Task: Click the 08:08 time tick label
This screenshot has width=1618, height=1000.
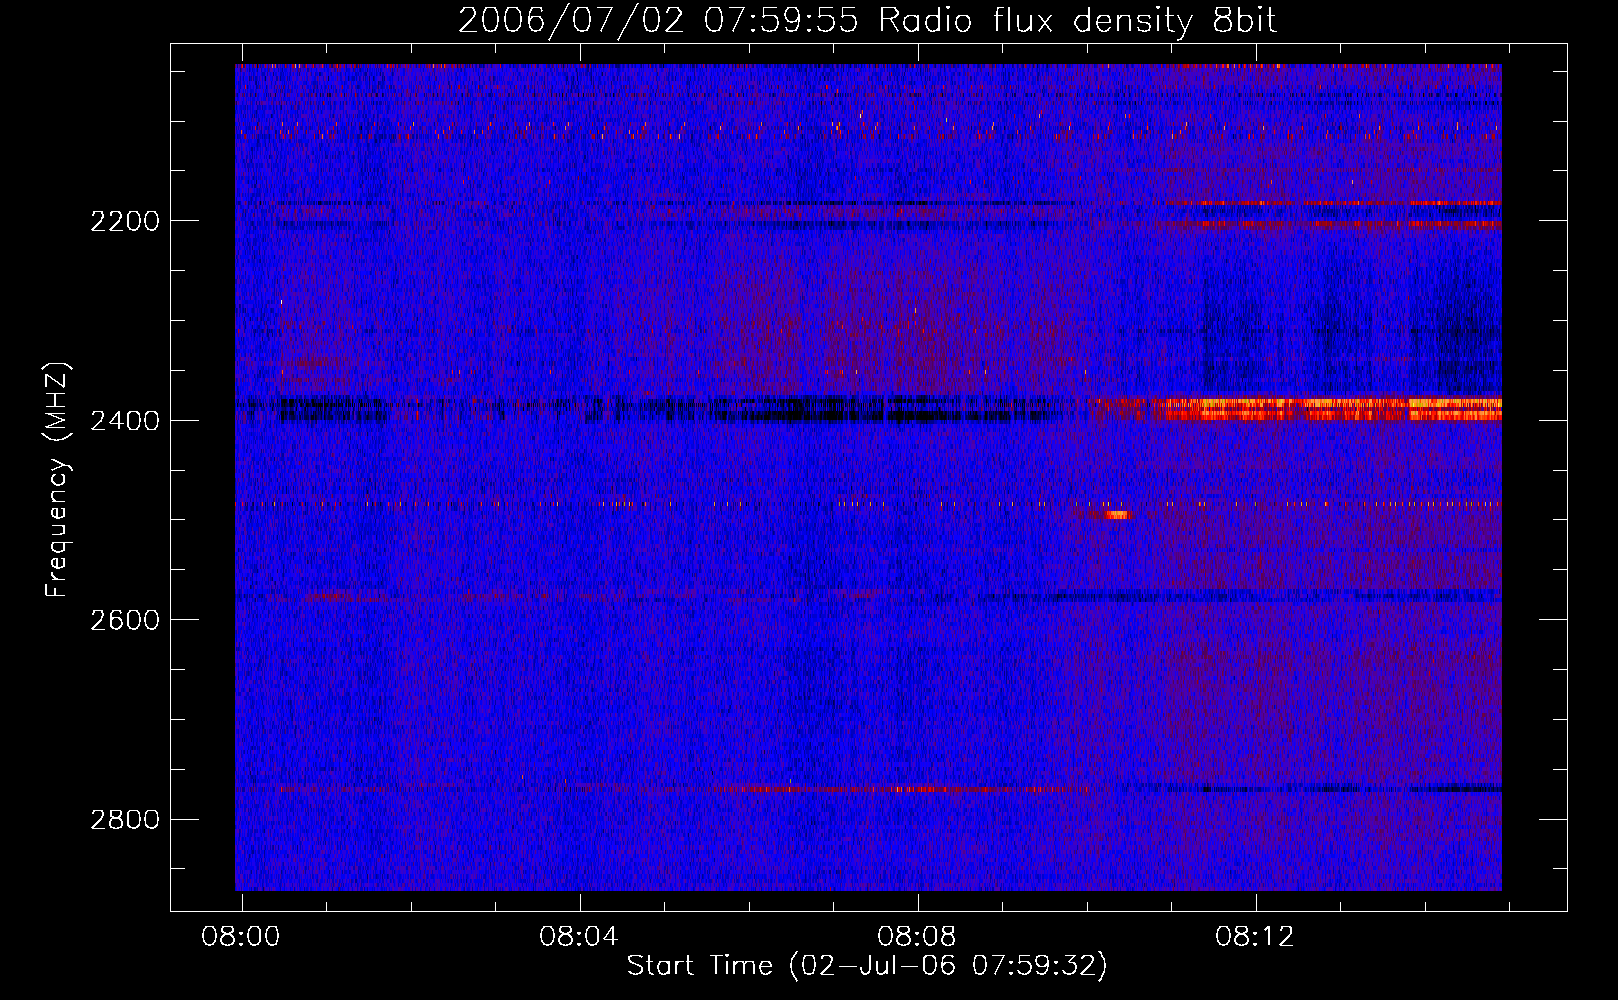Action: click(x=917, y=937)
